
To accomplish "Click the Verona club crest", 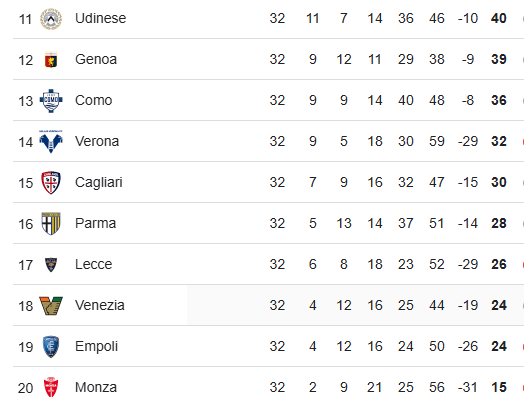I will 51,142.
